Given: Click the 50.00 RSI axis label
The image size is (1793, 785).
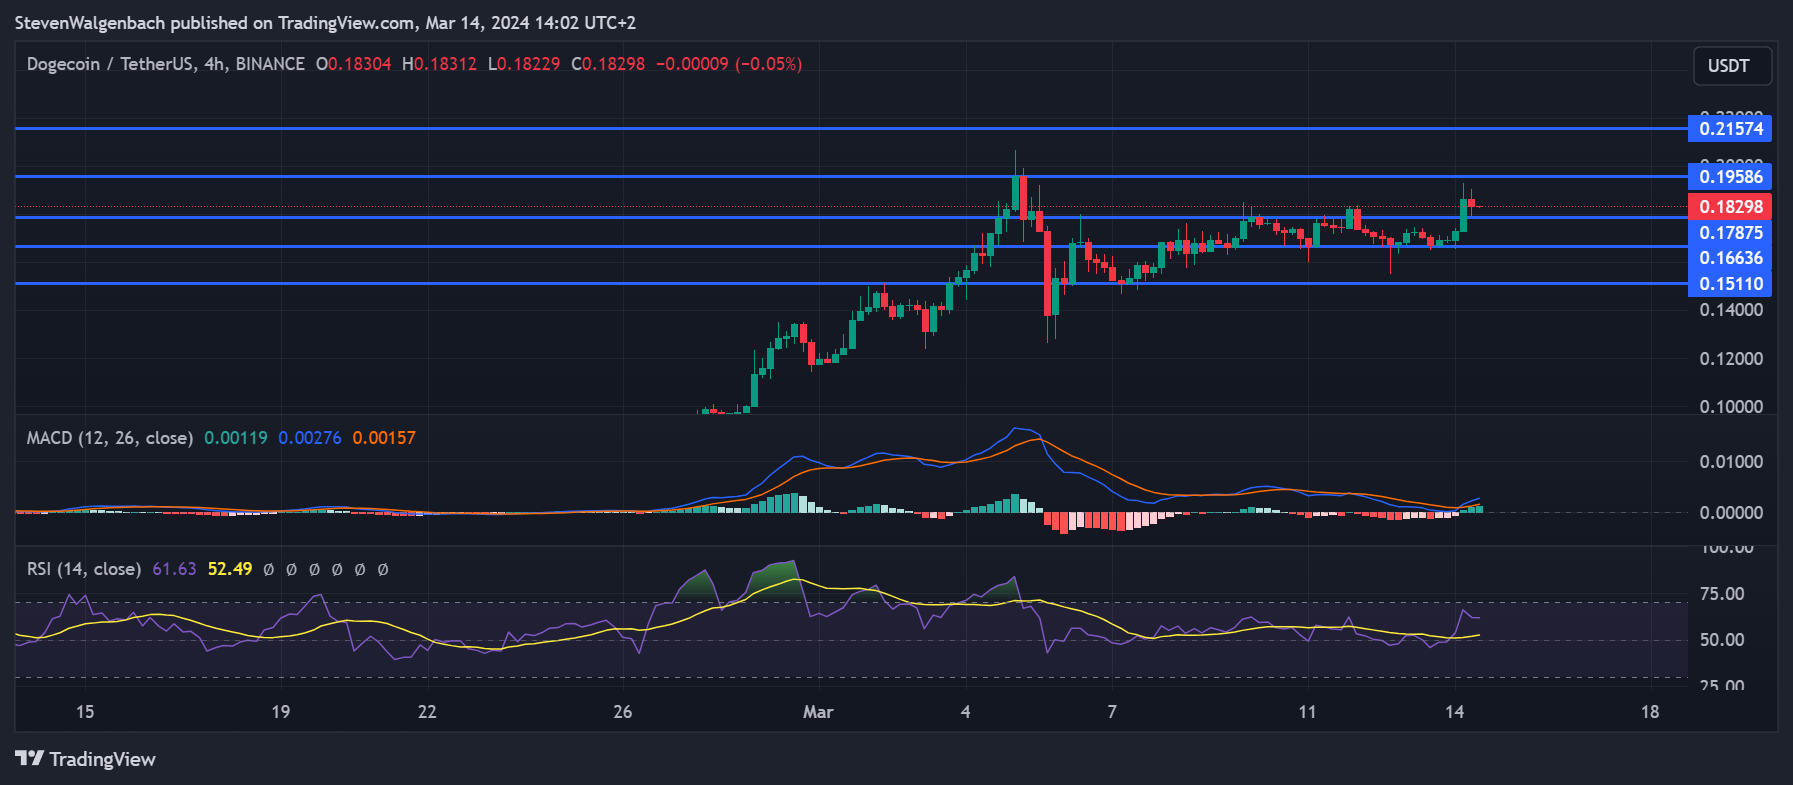Looking at the screenshot, I should pyautogui.click(x=1722, y=640).
